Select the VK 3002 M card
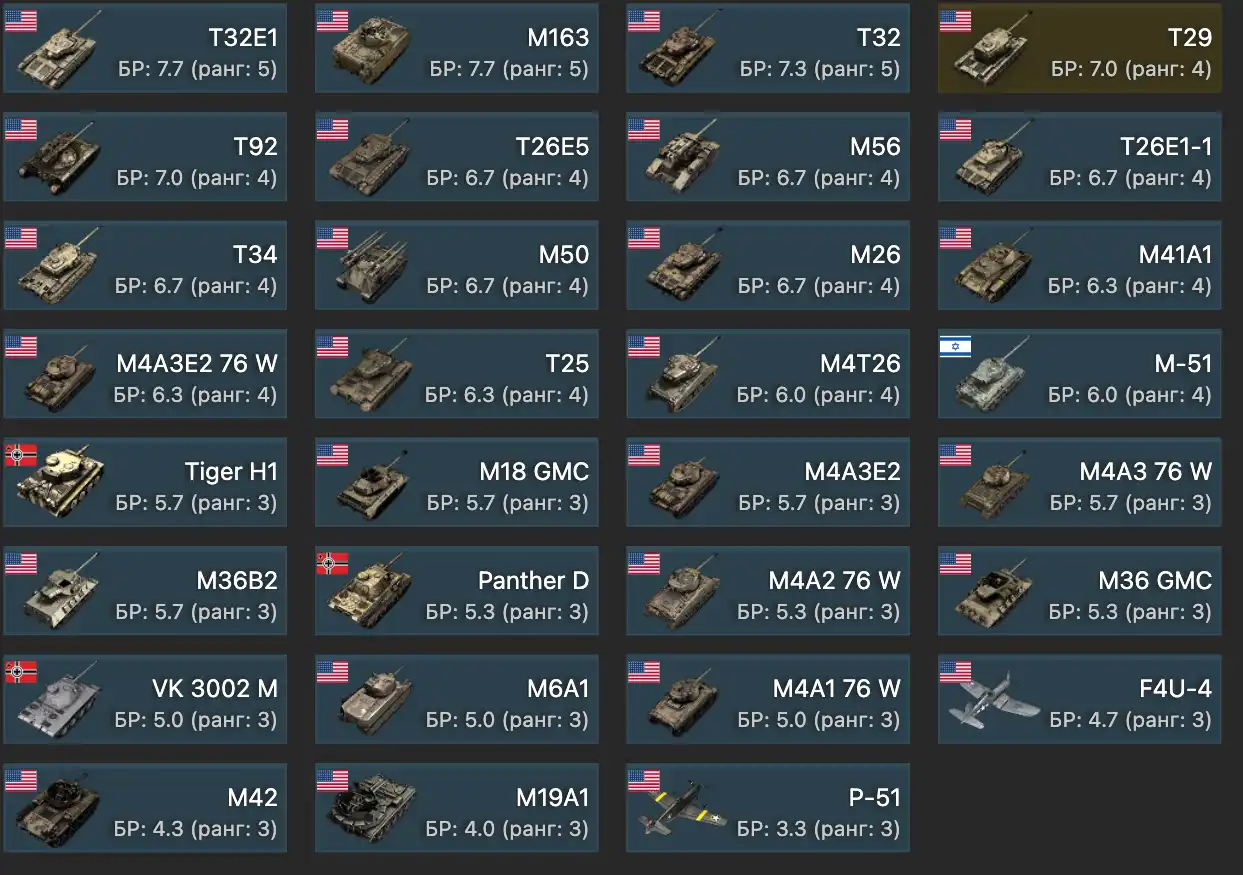Image resolution: width=1243 pixels, height=875 pixels. coord(145,699)
